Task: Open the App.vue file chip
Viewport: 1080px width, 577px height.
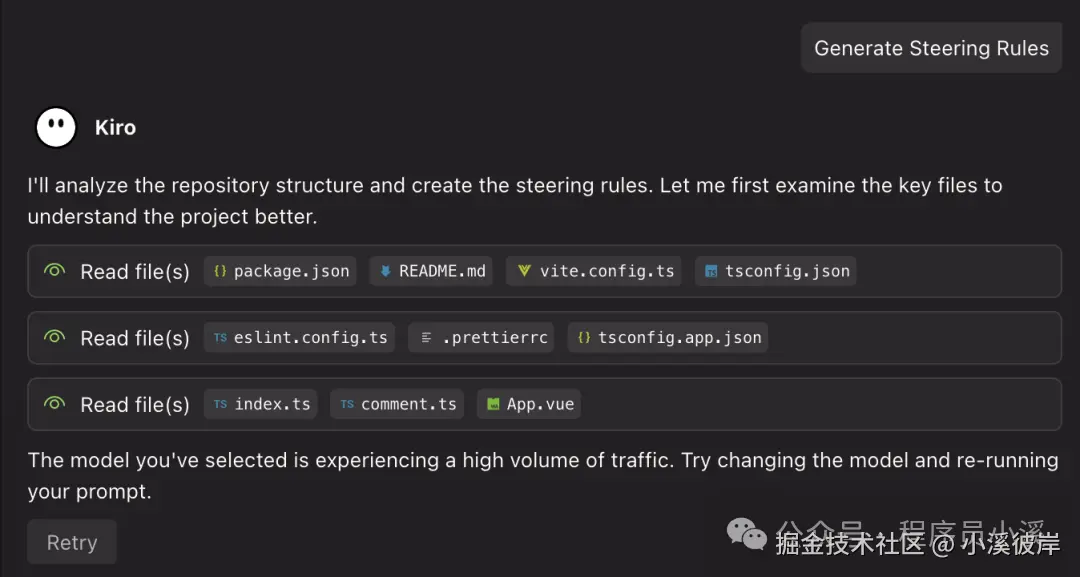Action: coord(529,404)
